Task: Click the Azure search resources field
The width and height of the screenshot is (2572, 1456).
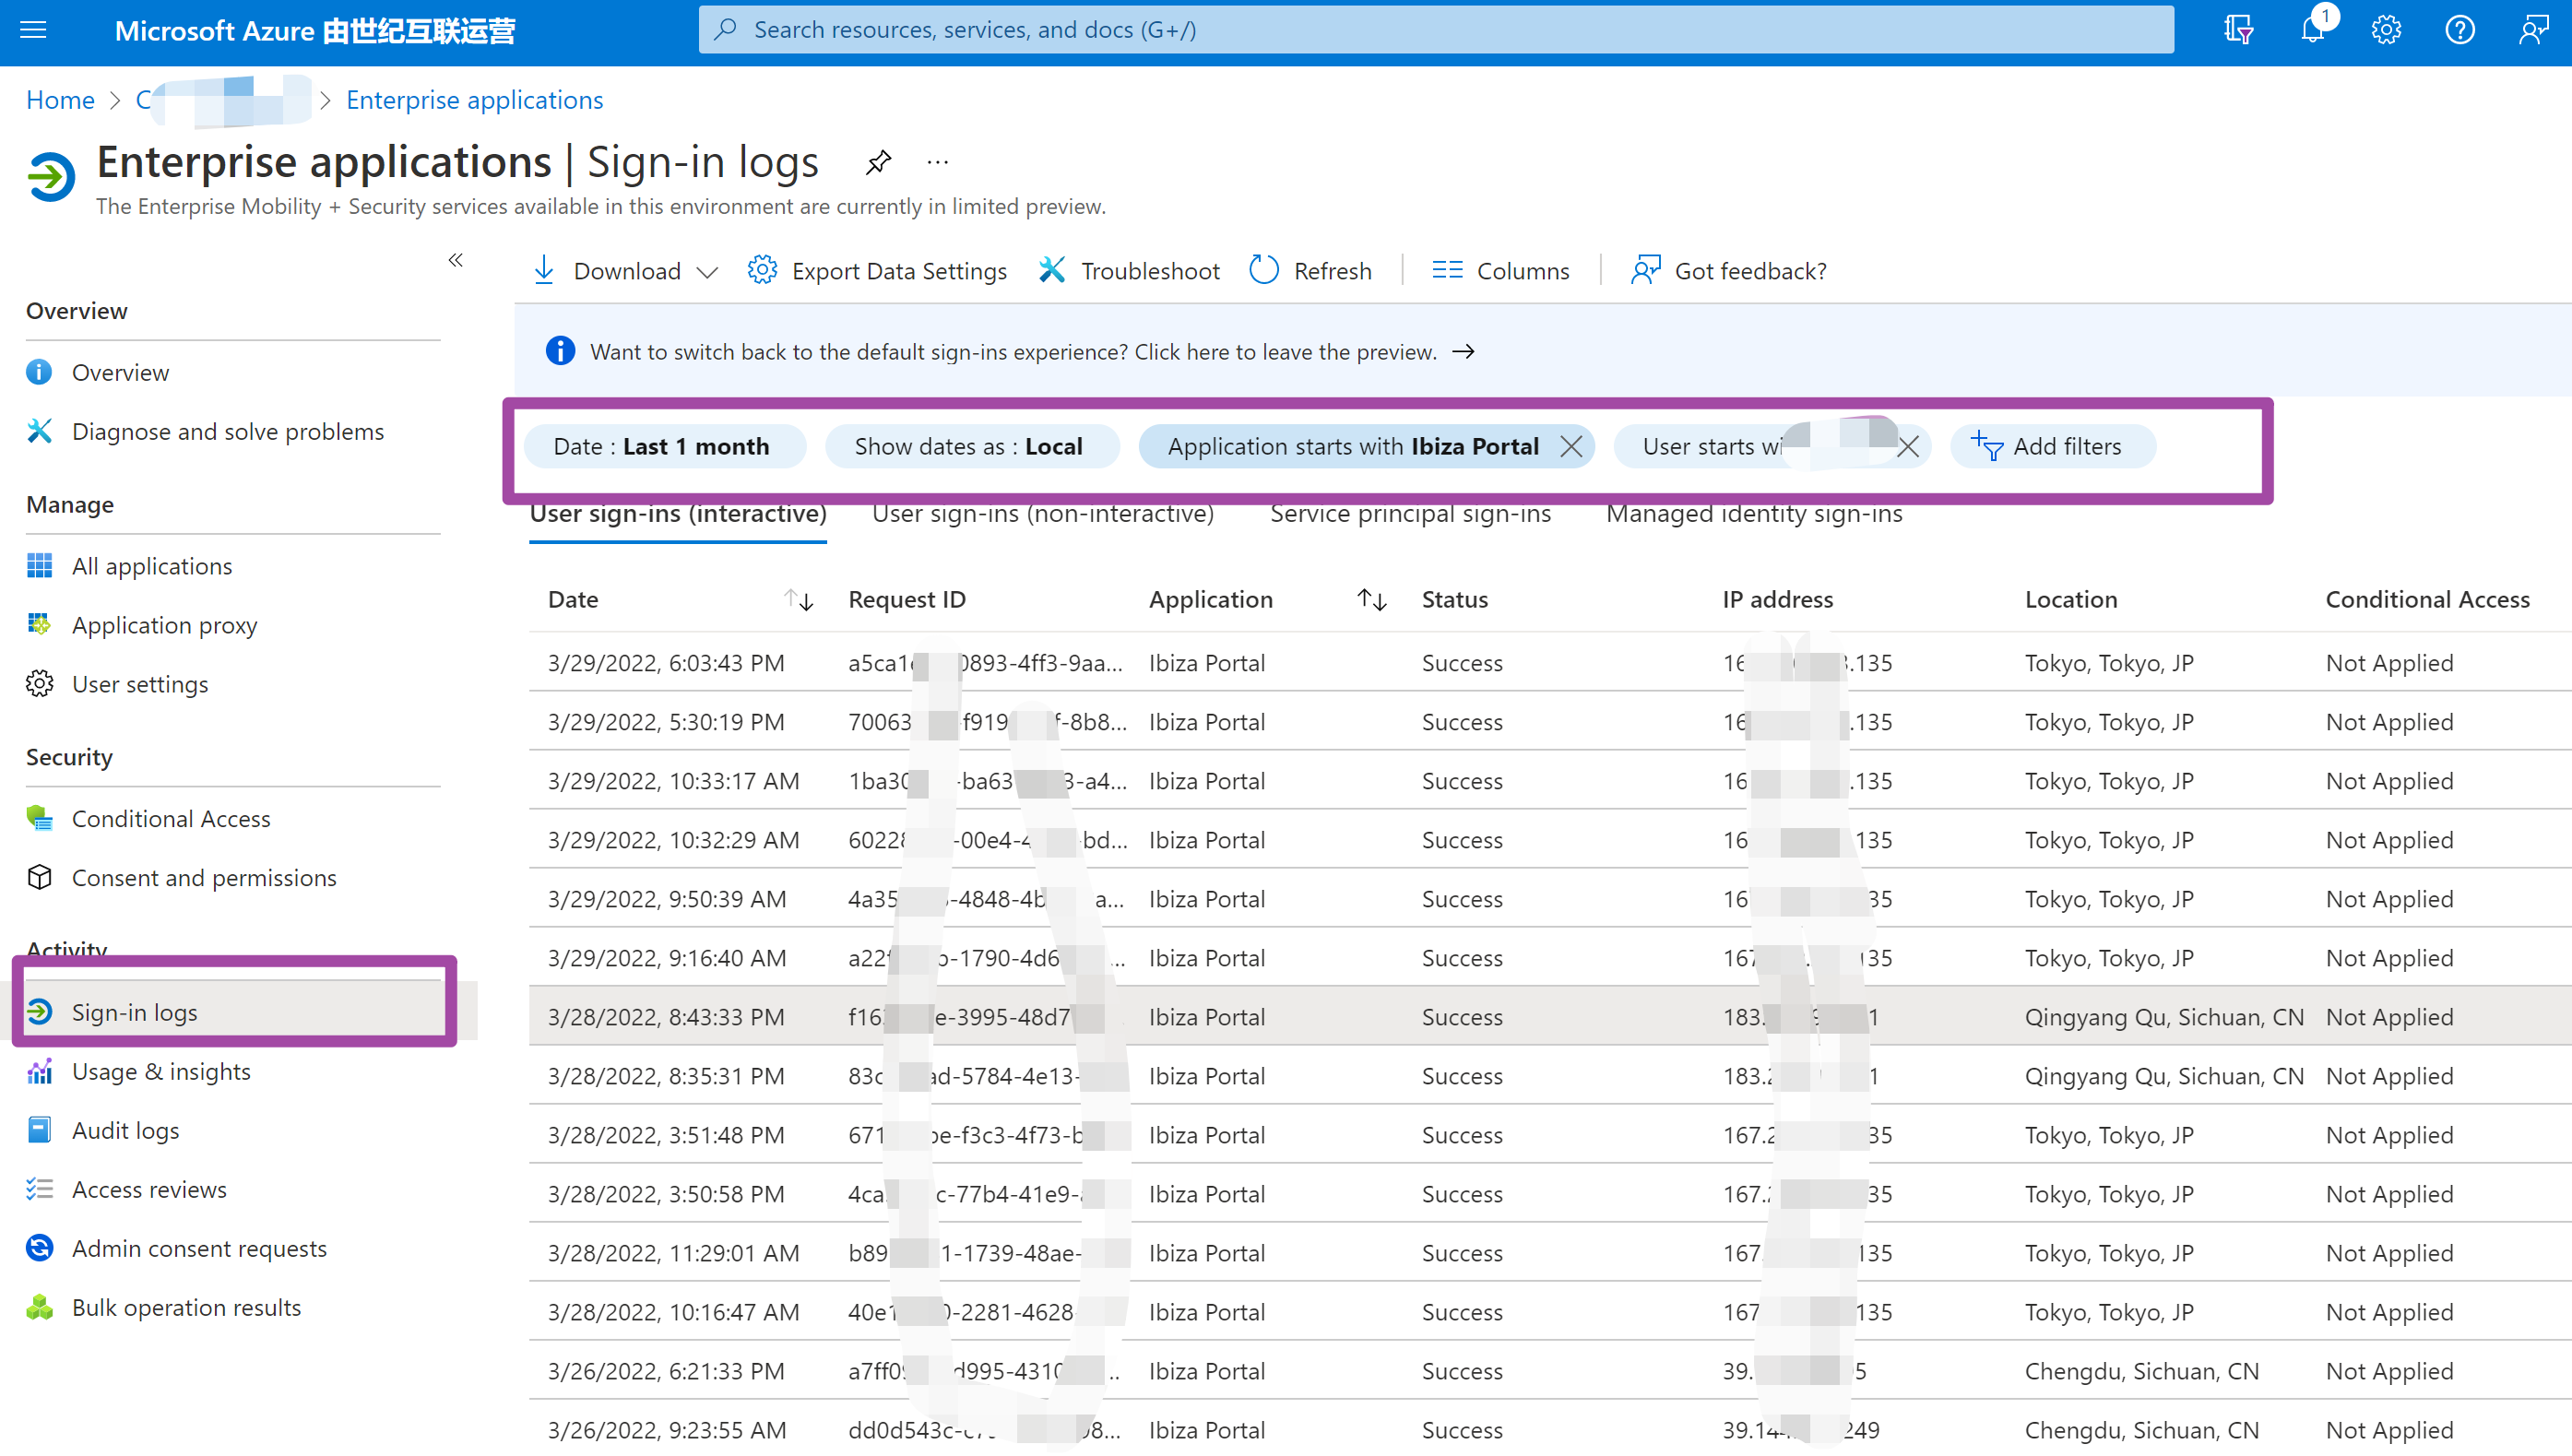Action: [1436, 30]
